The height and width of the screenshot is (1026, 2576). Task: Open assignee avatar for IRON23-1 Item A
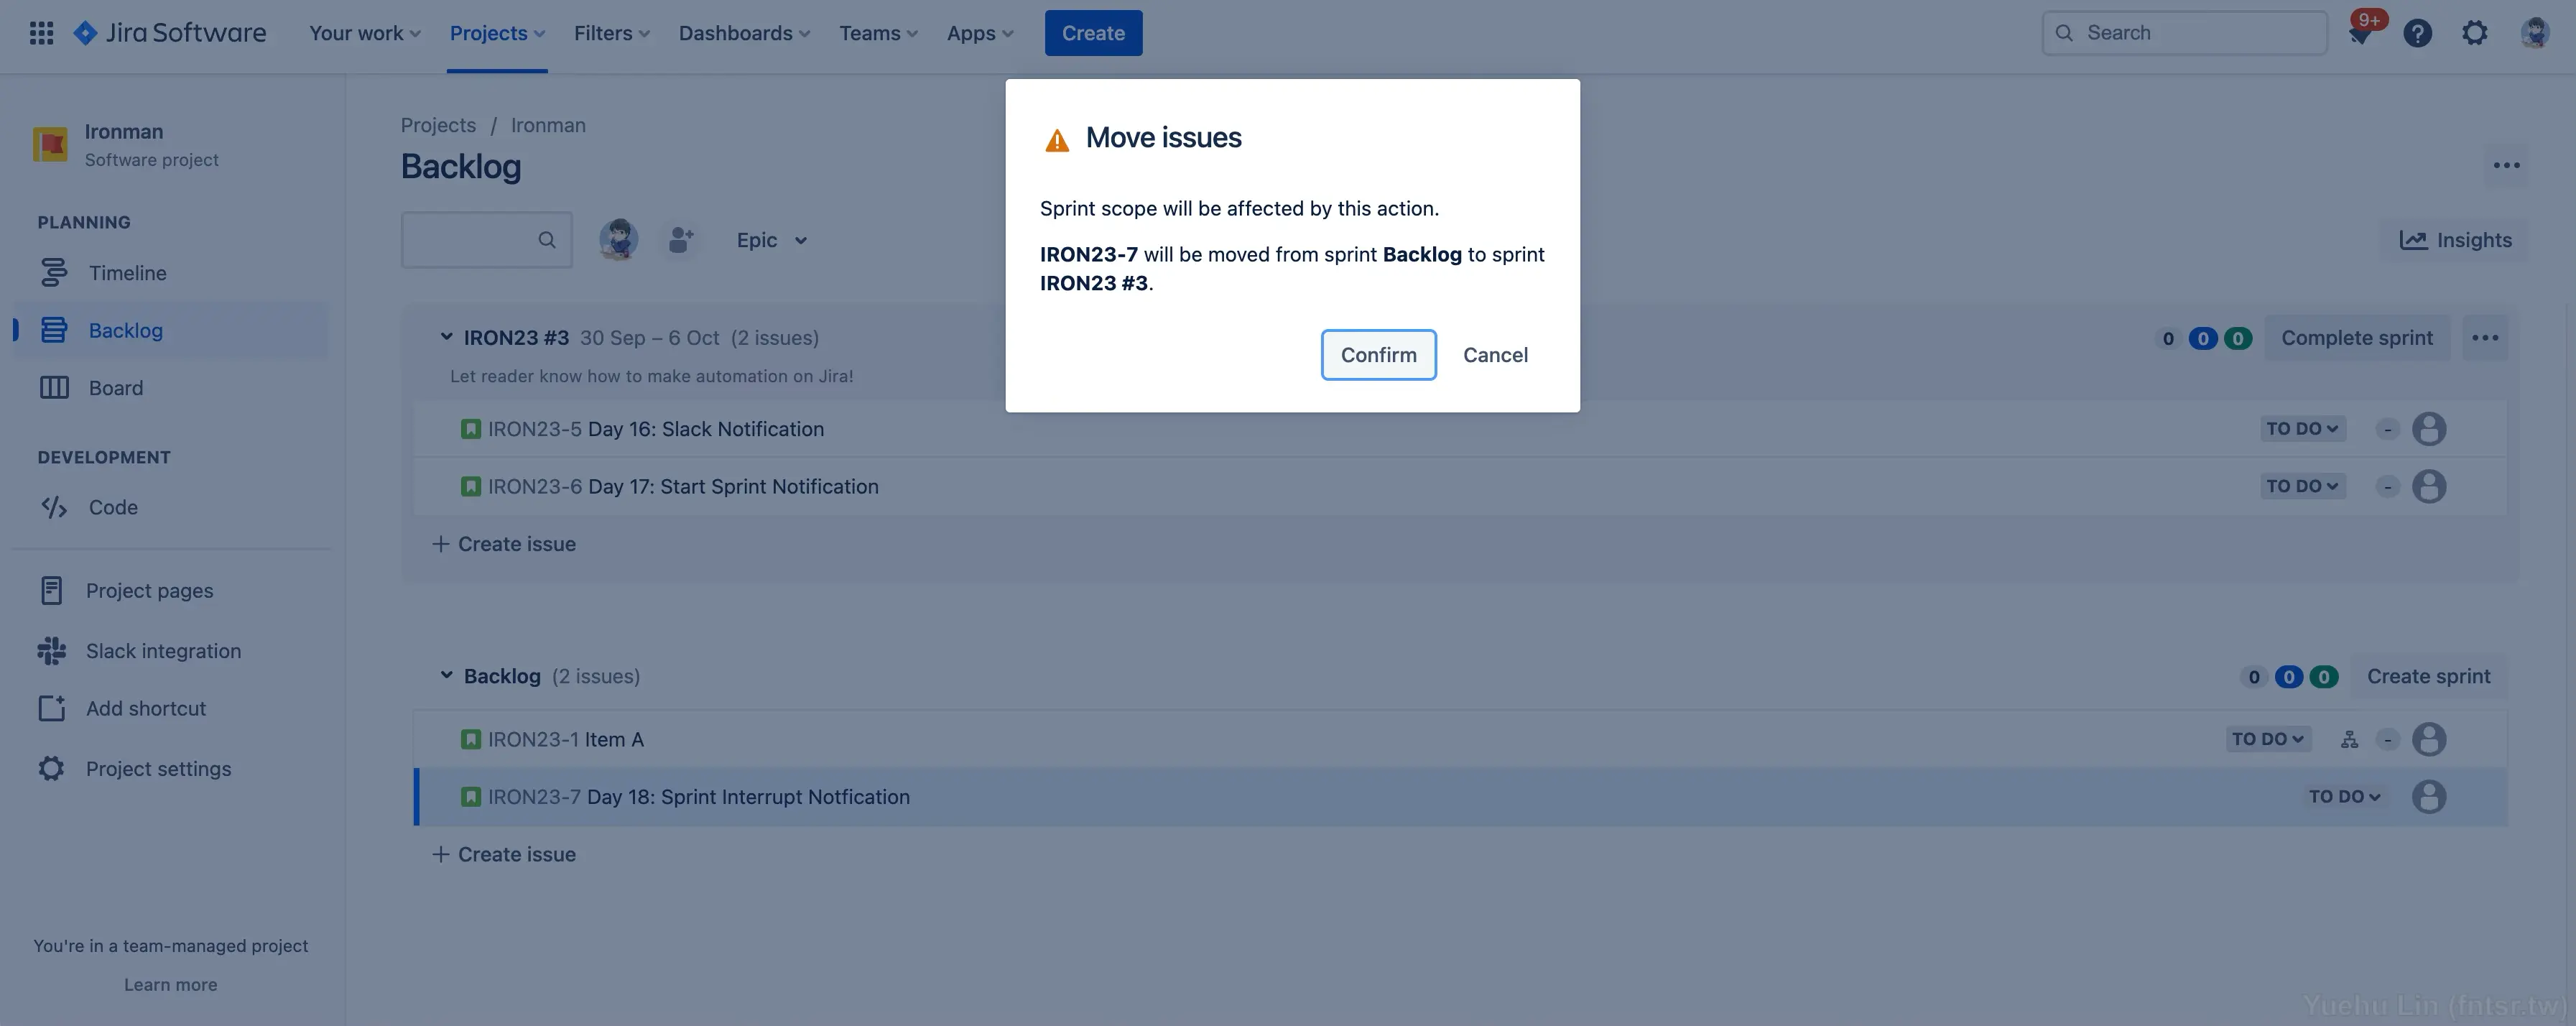pyautogui.click(x=2429, y=739)
